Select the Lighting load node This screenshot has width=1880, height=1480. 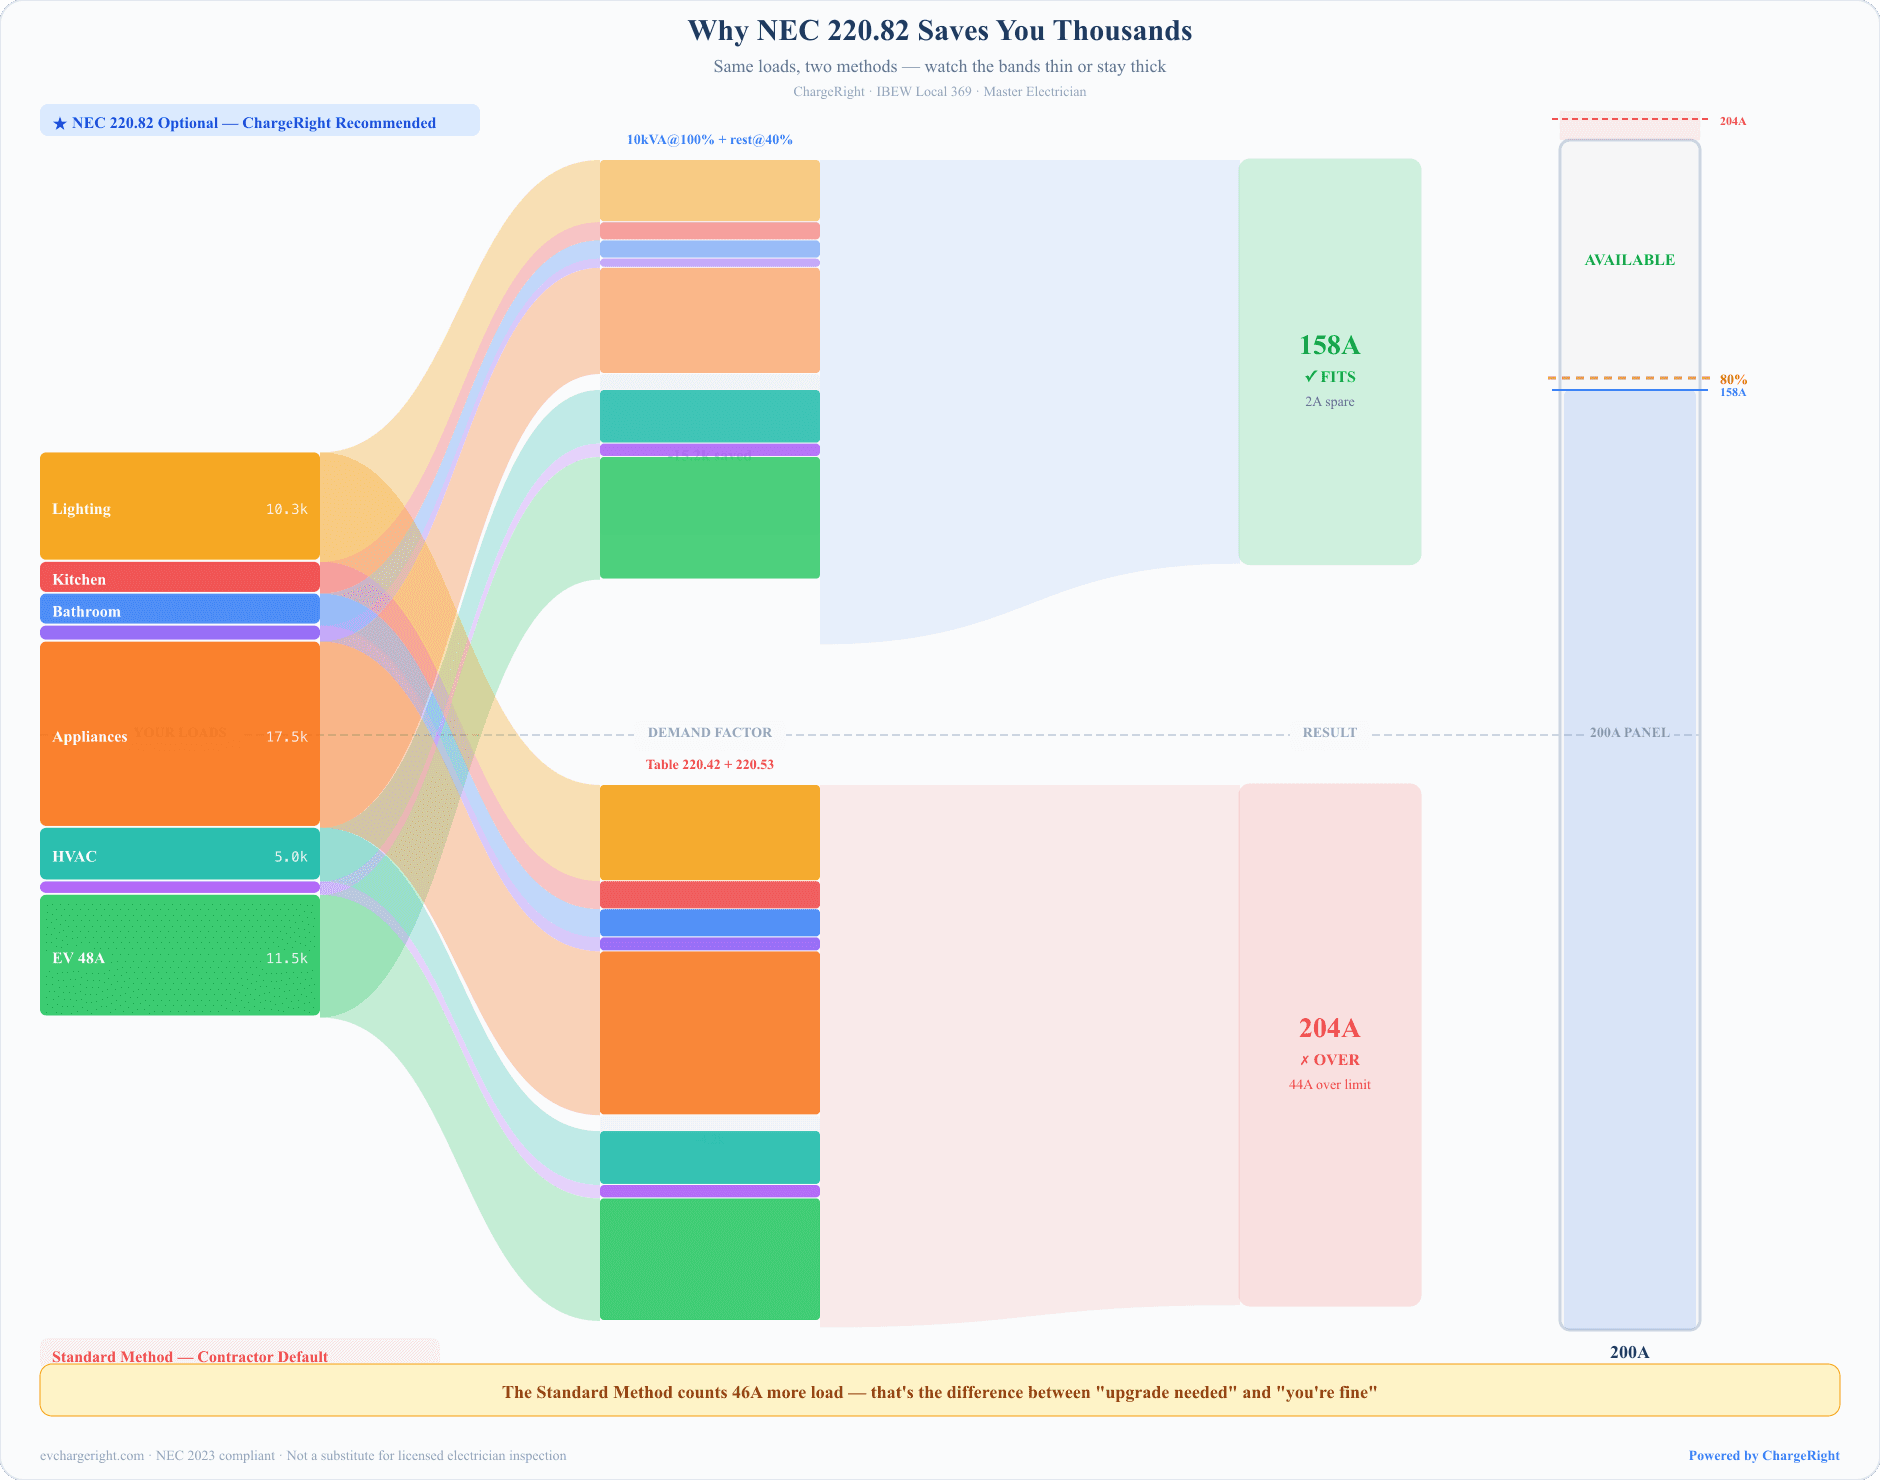[x=180, y=508]
